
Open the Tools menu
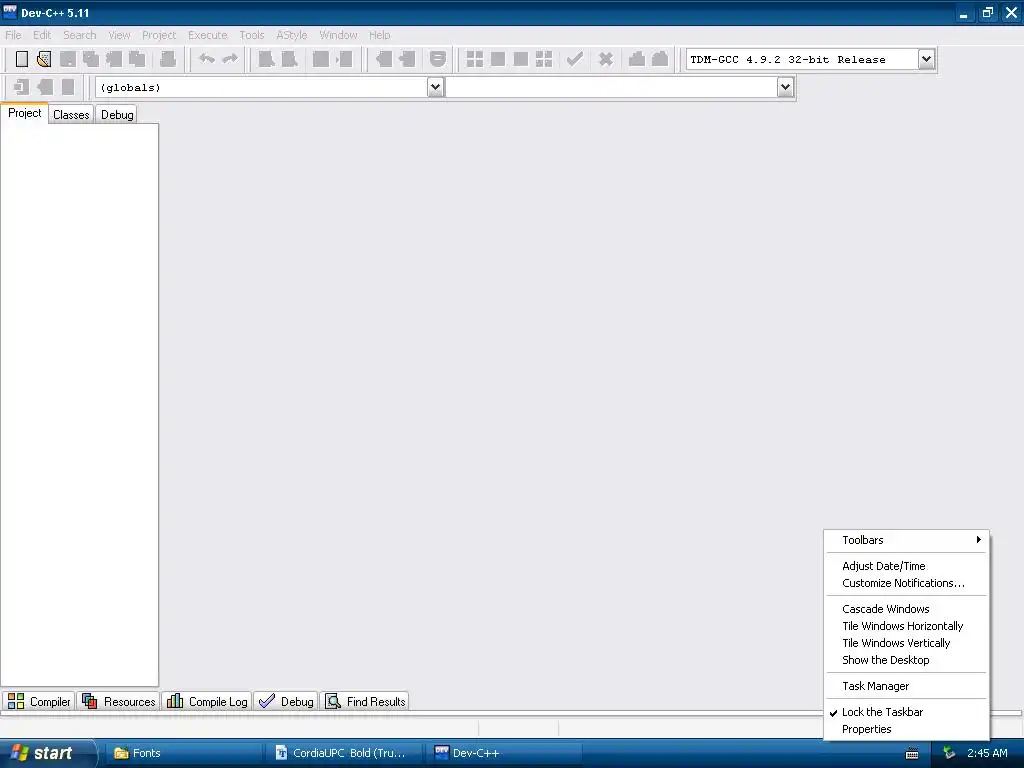251,35
